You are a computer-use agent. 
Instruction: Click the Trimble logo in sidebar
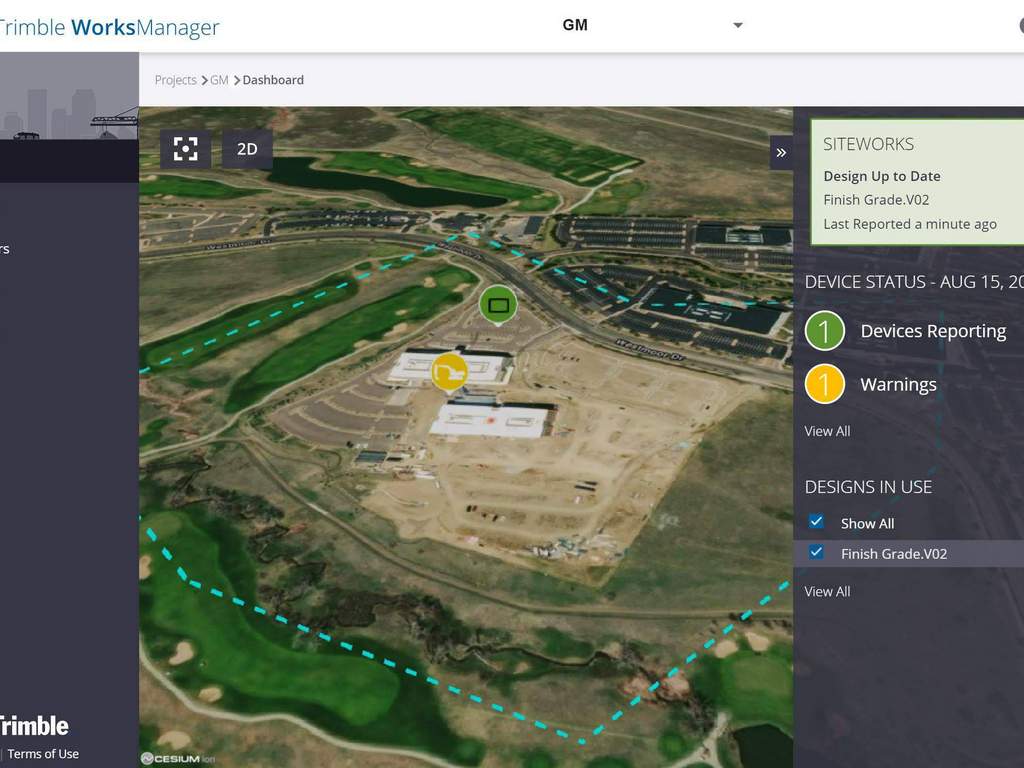(34, 726)
